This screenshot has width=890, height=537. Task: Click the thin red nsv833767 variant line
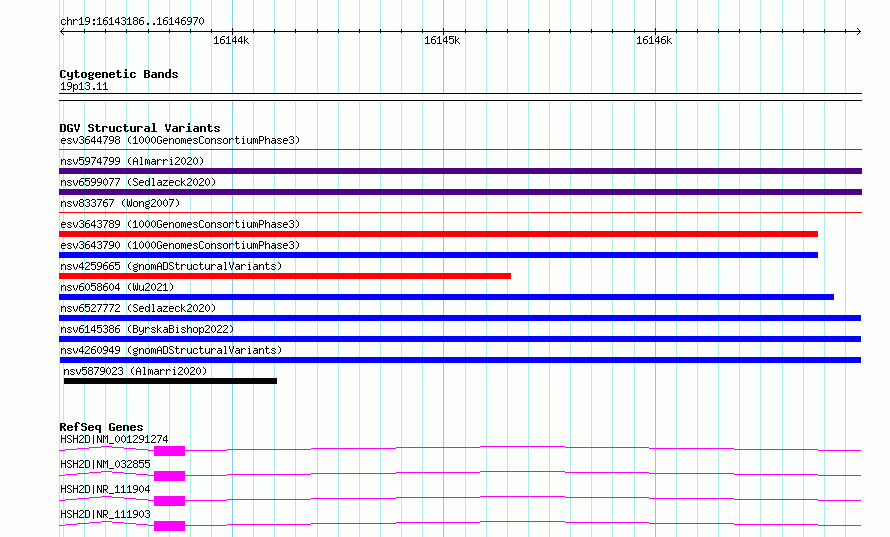[x=460, y=212]
